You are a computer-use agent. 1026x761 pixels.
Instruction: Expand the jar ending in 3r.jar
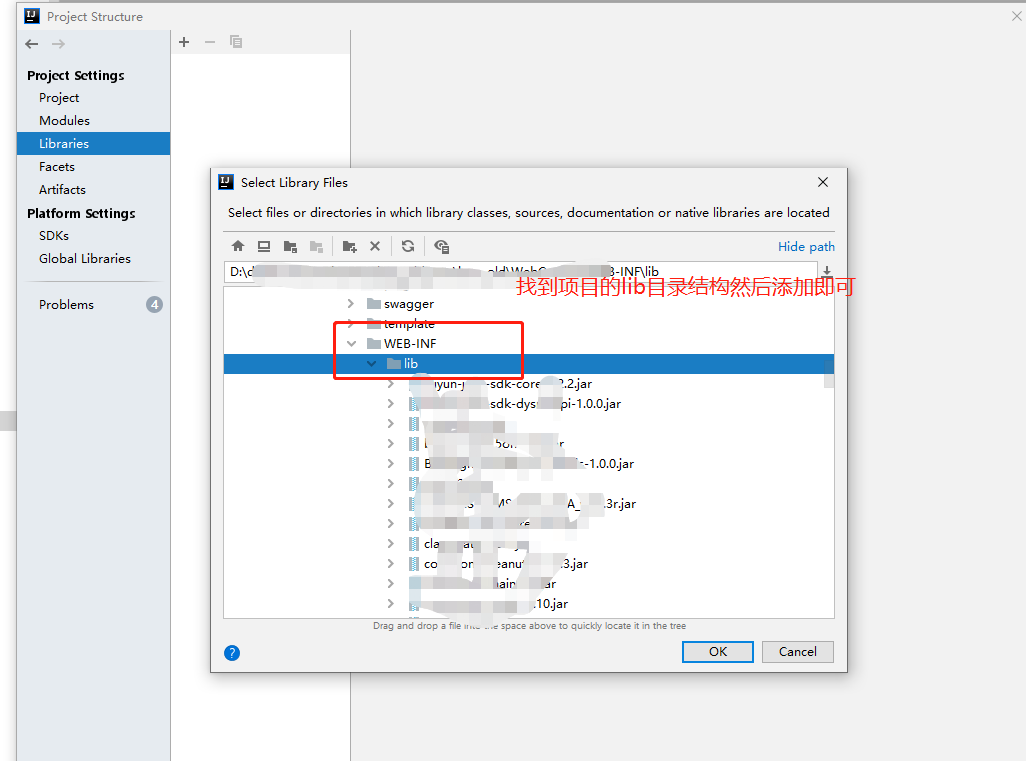(x=391, y=503)
